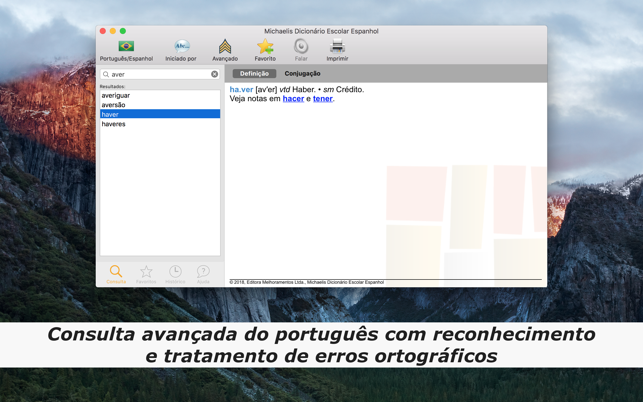Minimize the dictionary window

[113, 31]
